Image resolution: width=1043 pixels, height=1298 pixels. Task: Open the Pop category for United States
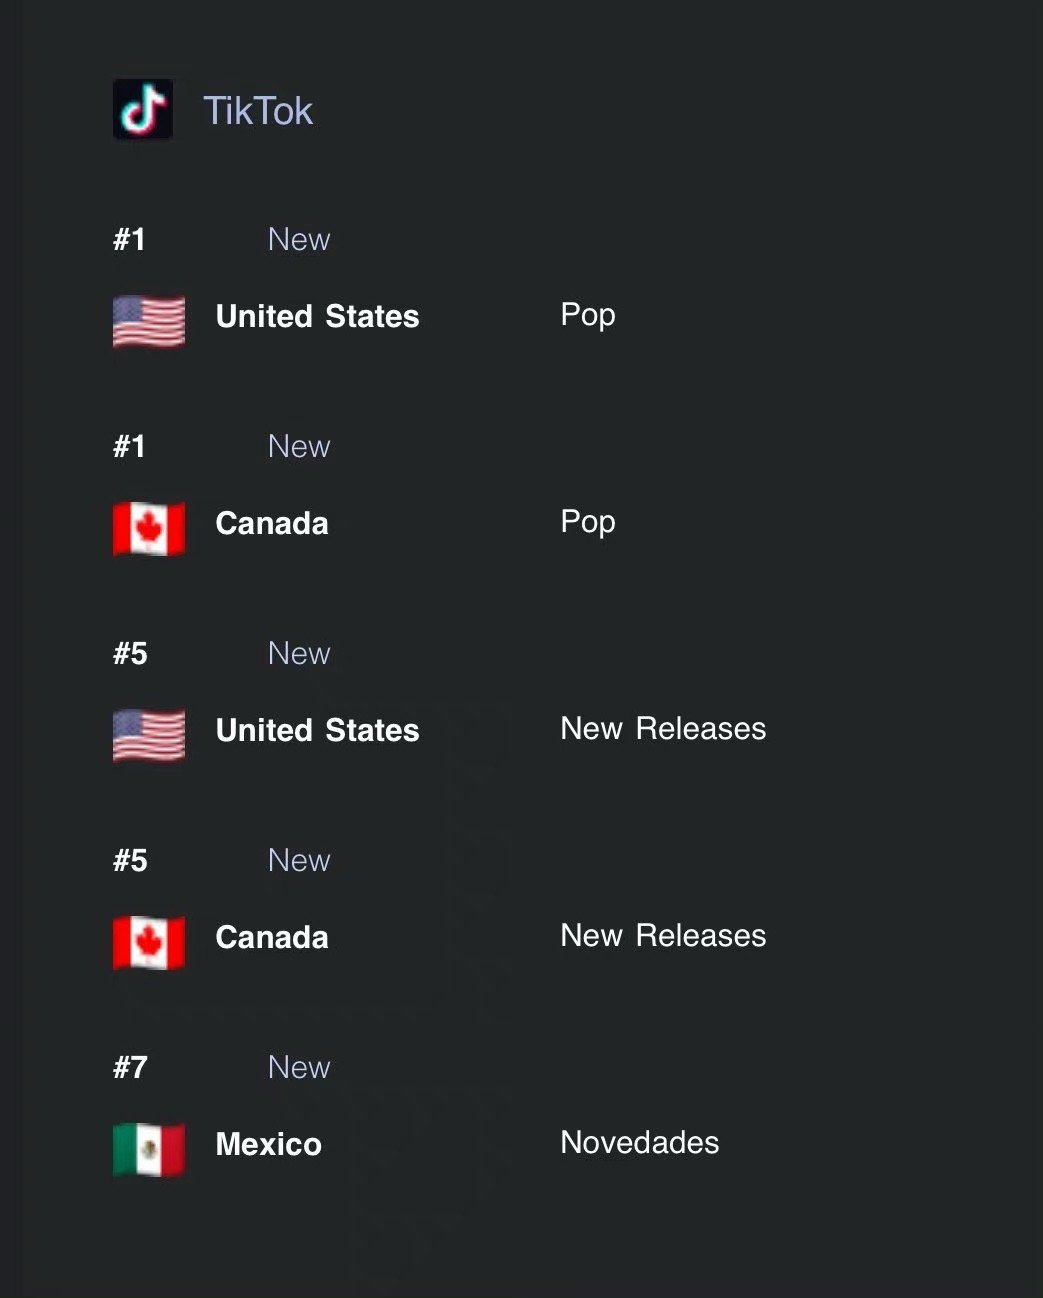point(588,316)
